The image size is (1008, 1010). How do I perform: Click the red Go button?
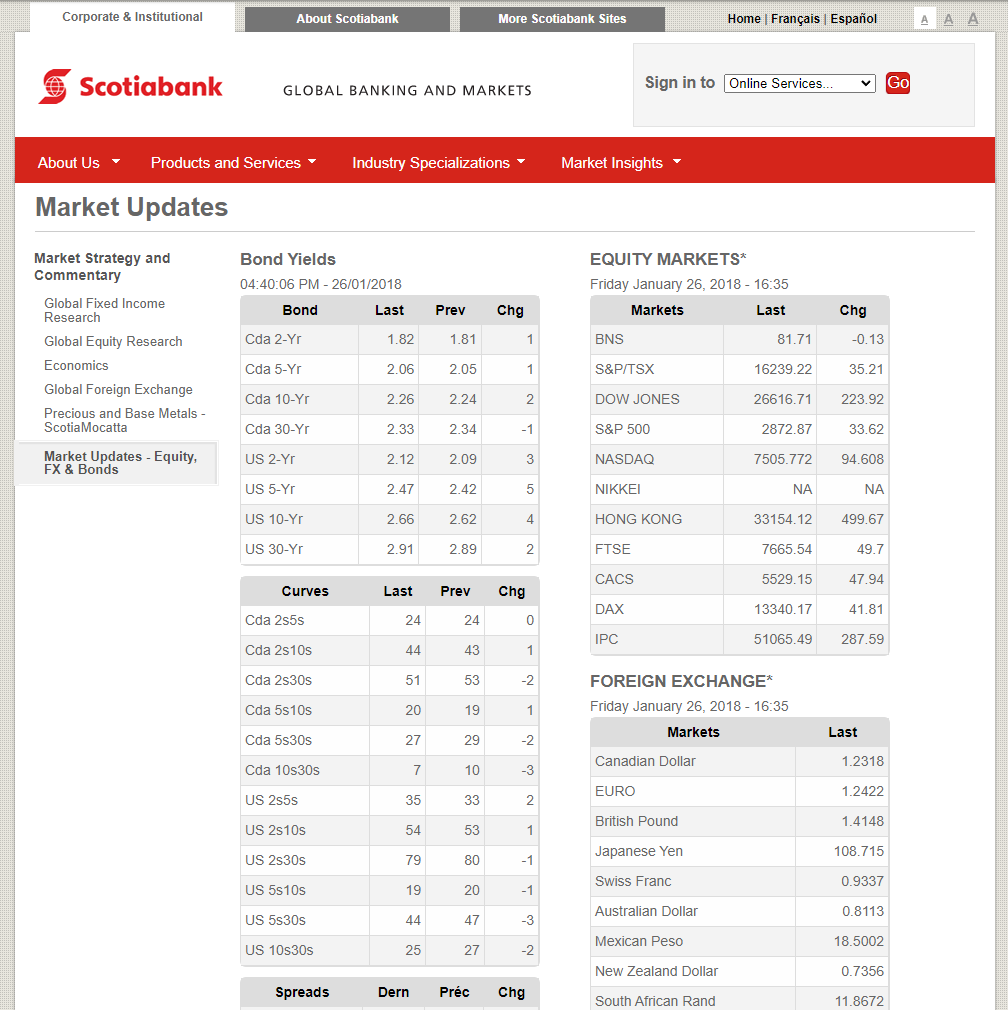(x=897, y=83)
